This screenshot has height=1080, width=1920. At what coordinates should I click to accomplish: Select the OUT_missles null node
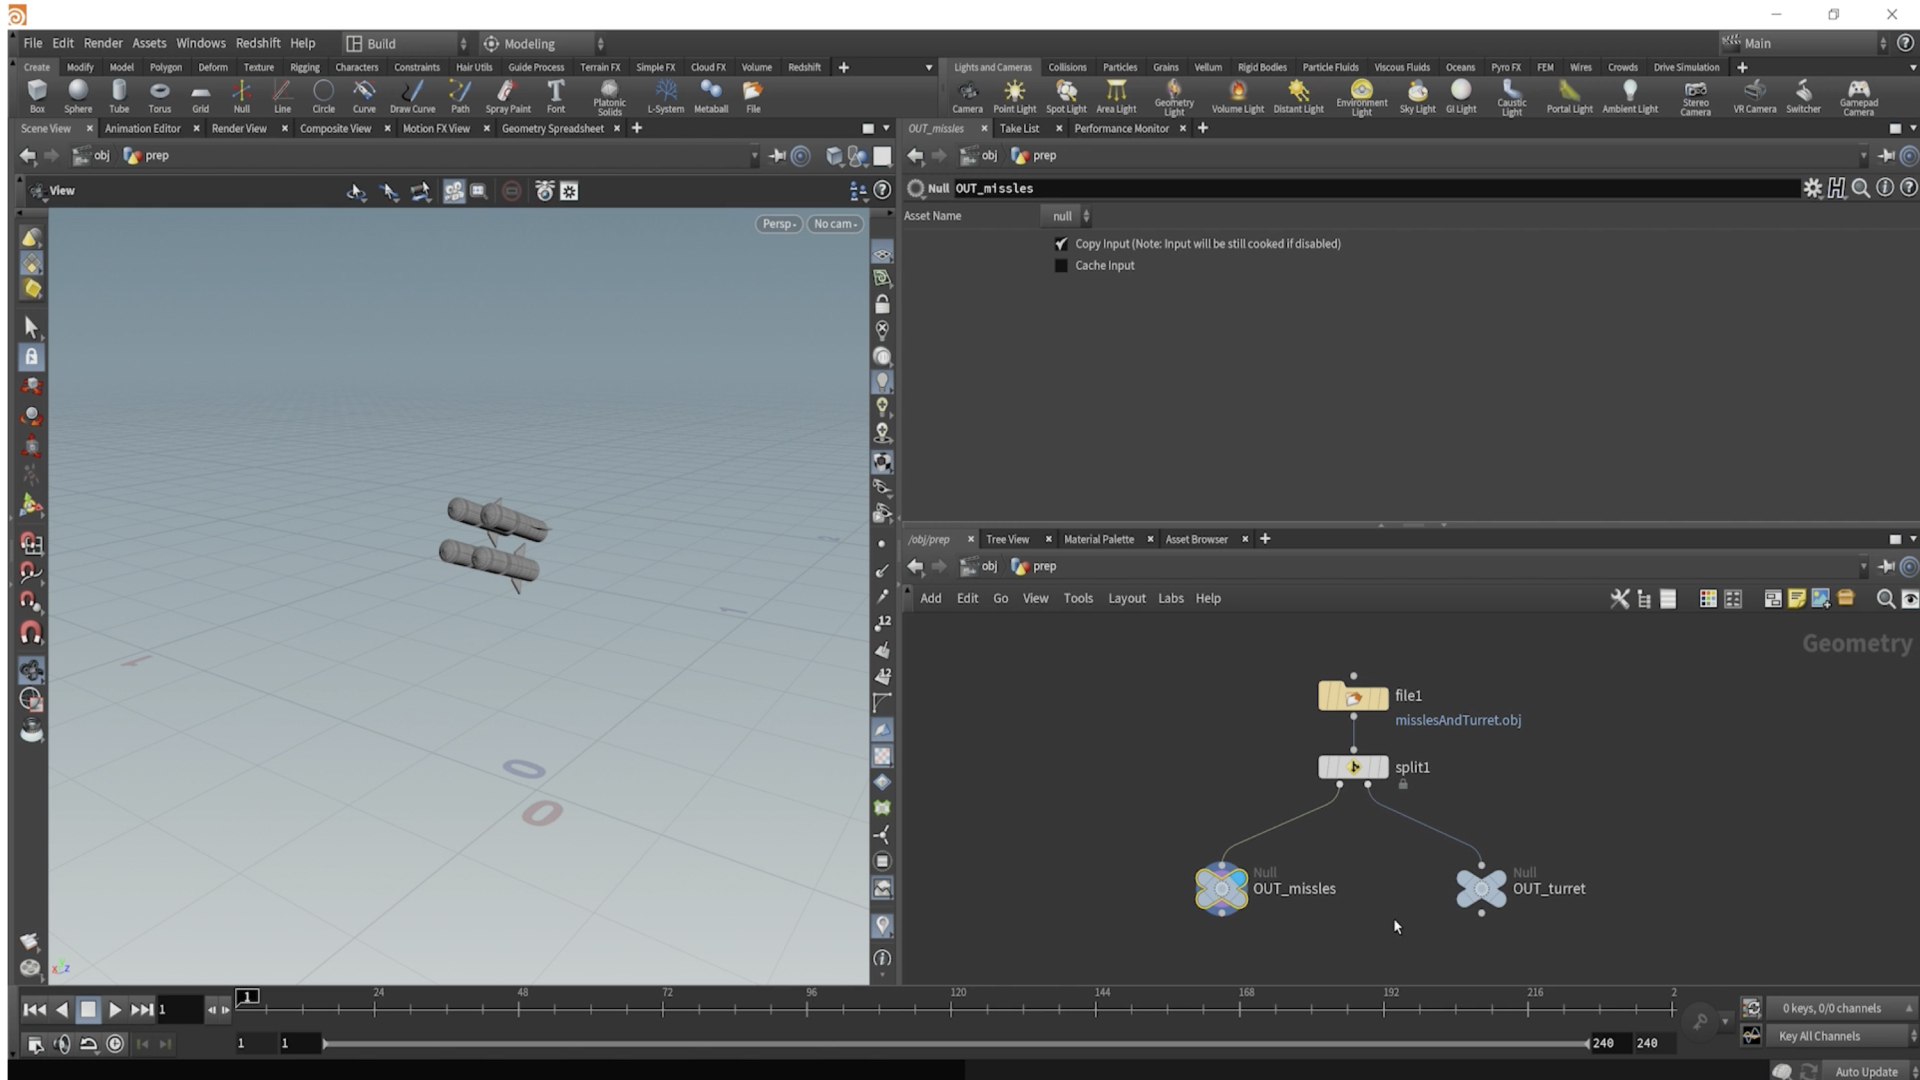click(x=1221, y=888)
